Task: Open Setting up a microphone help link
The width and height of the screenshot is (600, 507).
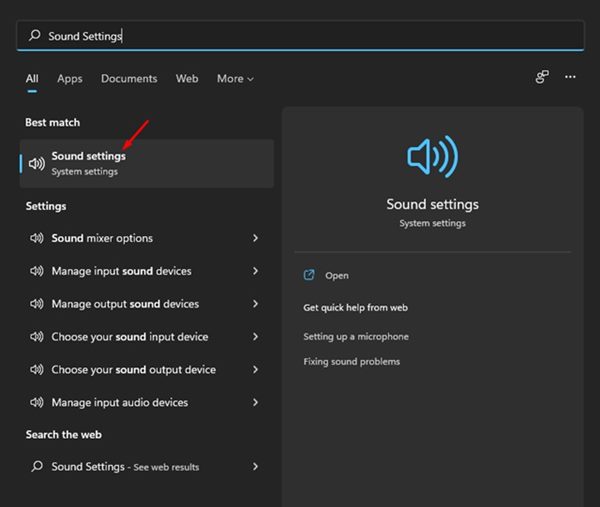Action: click(x=356, y=337)
